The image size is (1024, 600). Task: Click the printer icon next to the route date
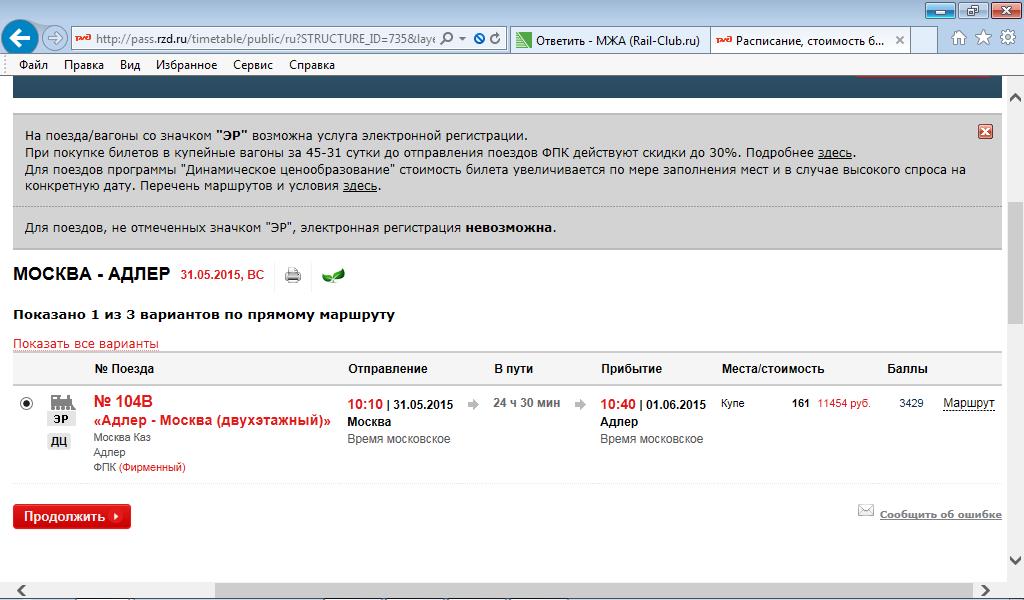click(x=293, y=275)
